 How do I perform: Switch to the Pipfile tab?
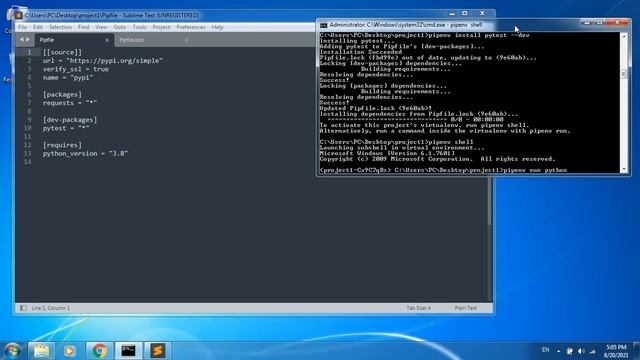point(73,40)
